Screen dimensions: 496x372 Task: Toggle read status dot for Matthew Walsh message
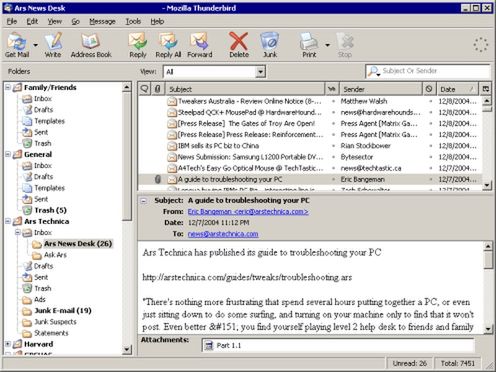(x=333, y=101)
